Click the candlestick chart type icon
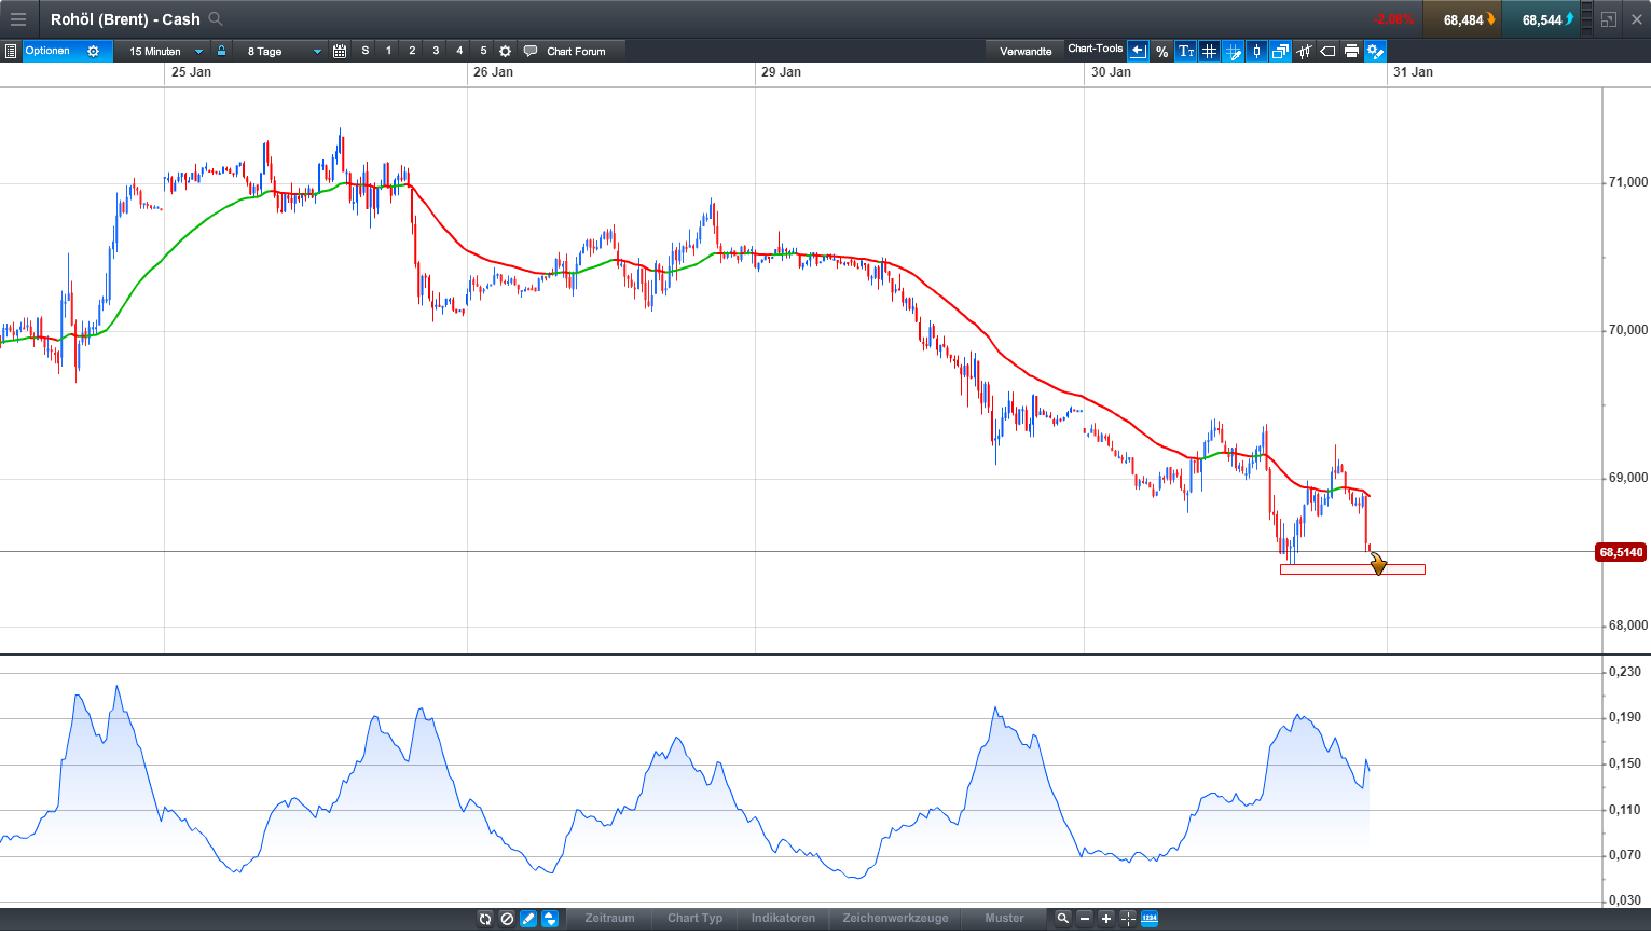The height and width of the screenshot is (931, 1651). click(1257, 51)
